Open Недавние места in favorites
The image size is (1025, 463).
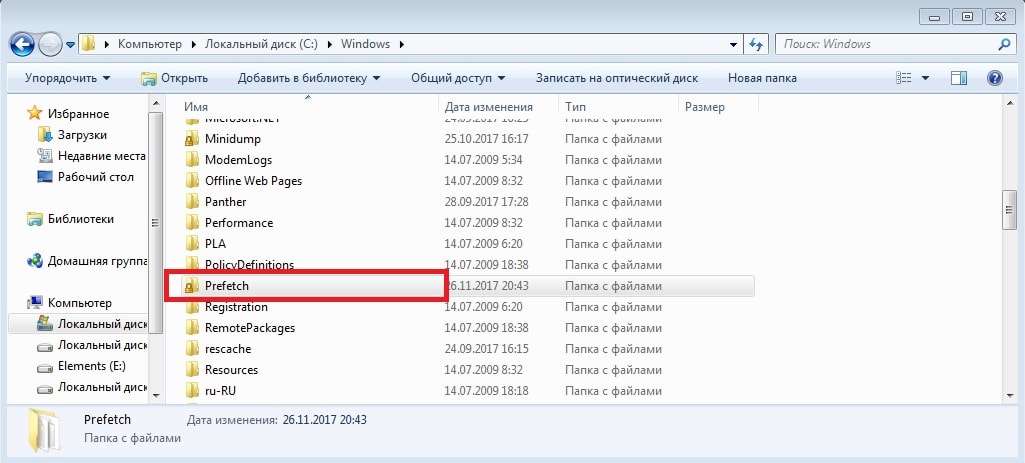(101, 156)
